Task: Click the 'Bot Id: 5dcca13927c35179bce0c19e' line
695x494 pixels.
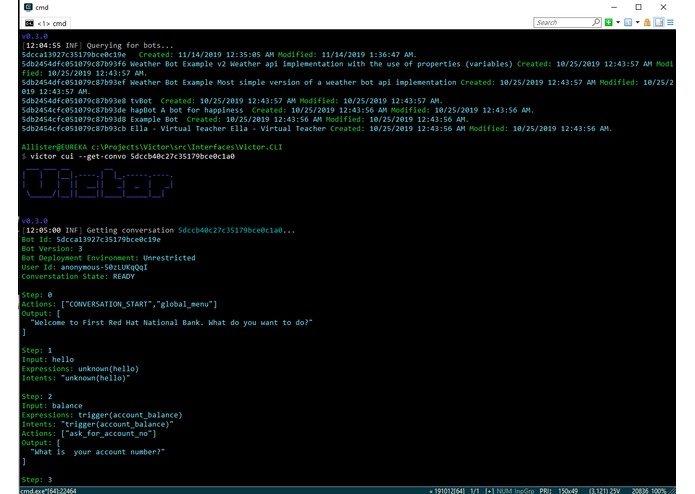Action: click(91, 240)
